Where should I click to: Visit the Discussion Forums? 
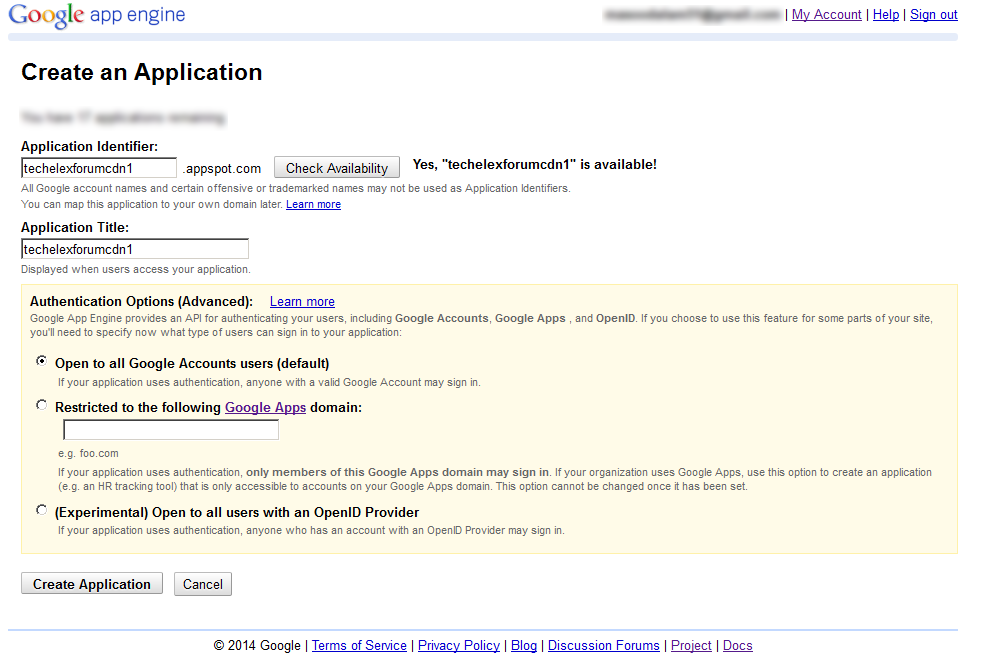click(x=603, y=645)
